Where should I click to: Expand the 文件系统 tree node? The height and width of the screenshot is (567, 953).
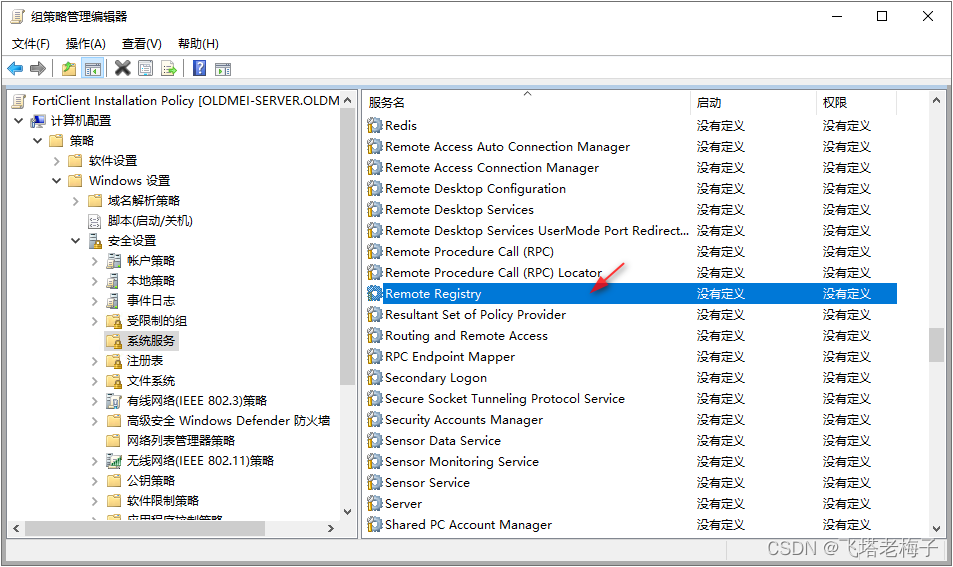(94, 382)
